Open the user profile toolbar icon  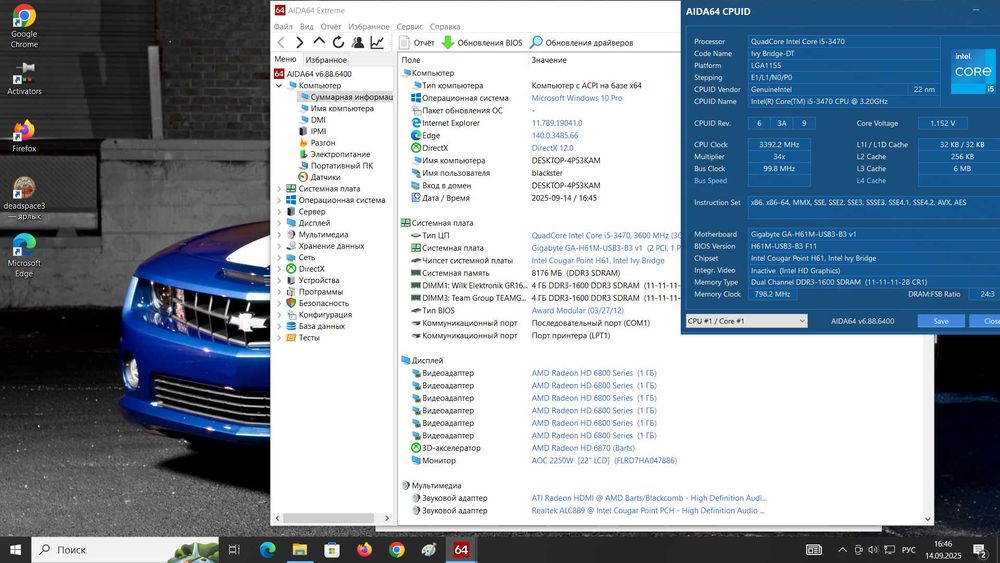[x=358, y=43]
